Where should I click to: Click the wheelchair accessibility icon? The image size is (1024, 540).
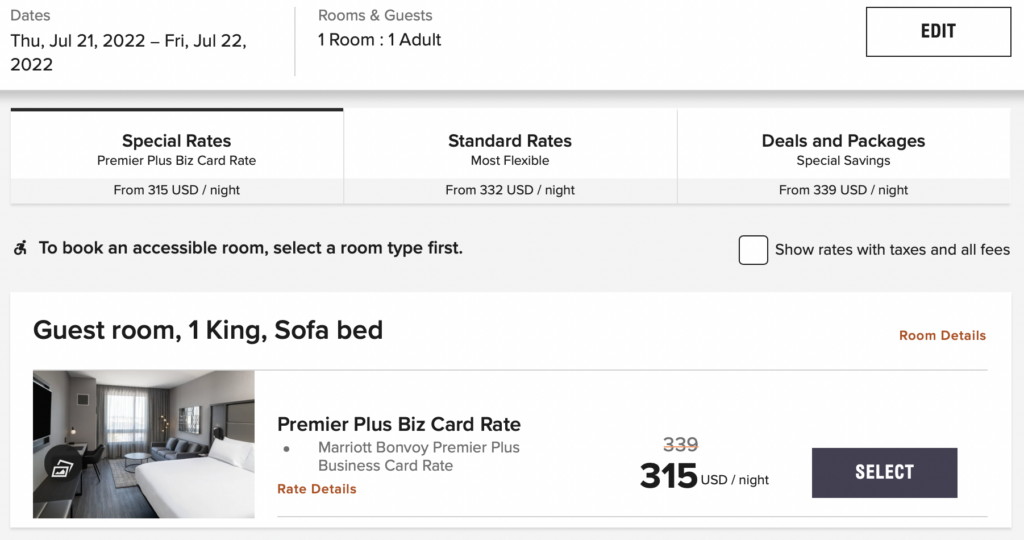20,248
